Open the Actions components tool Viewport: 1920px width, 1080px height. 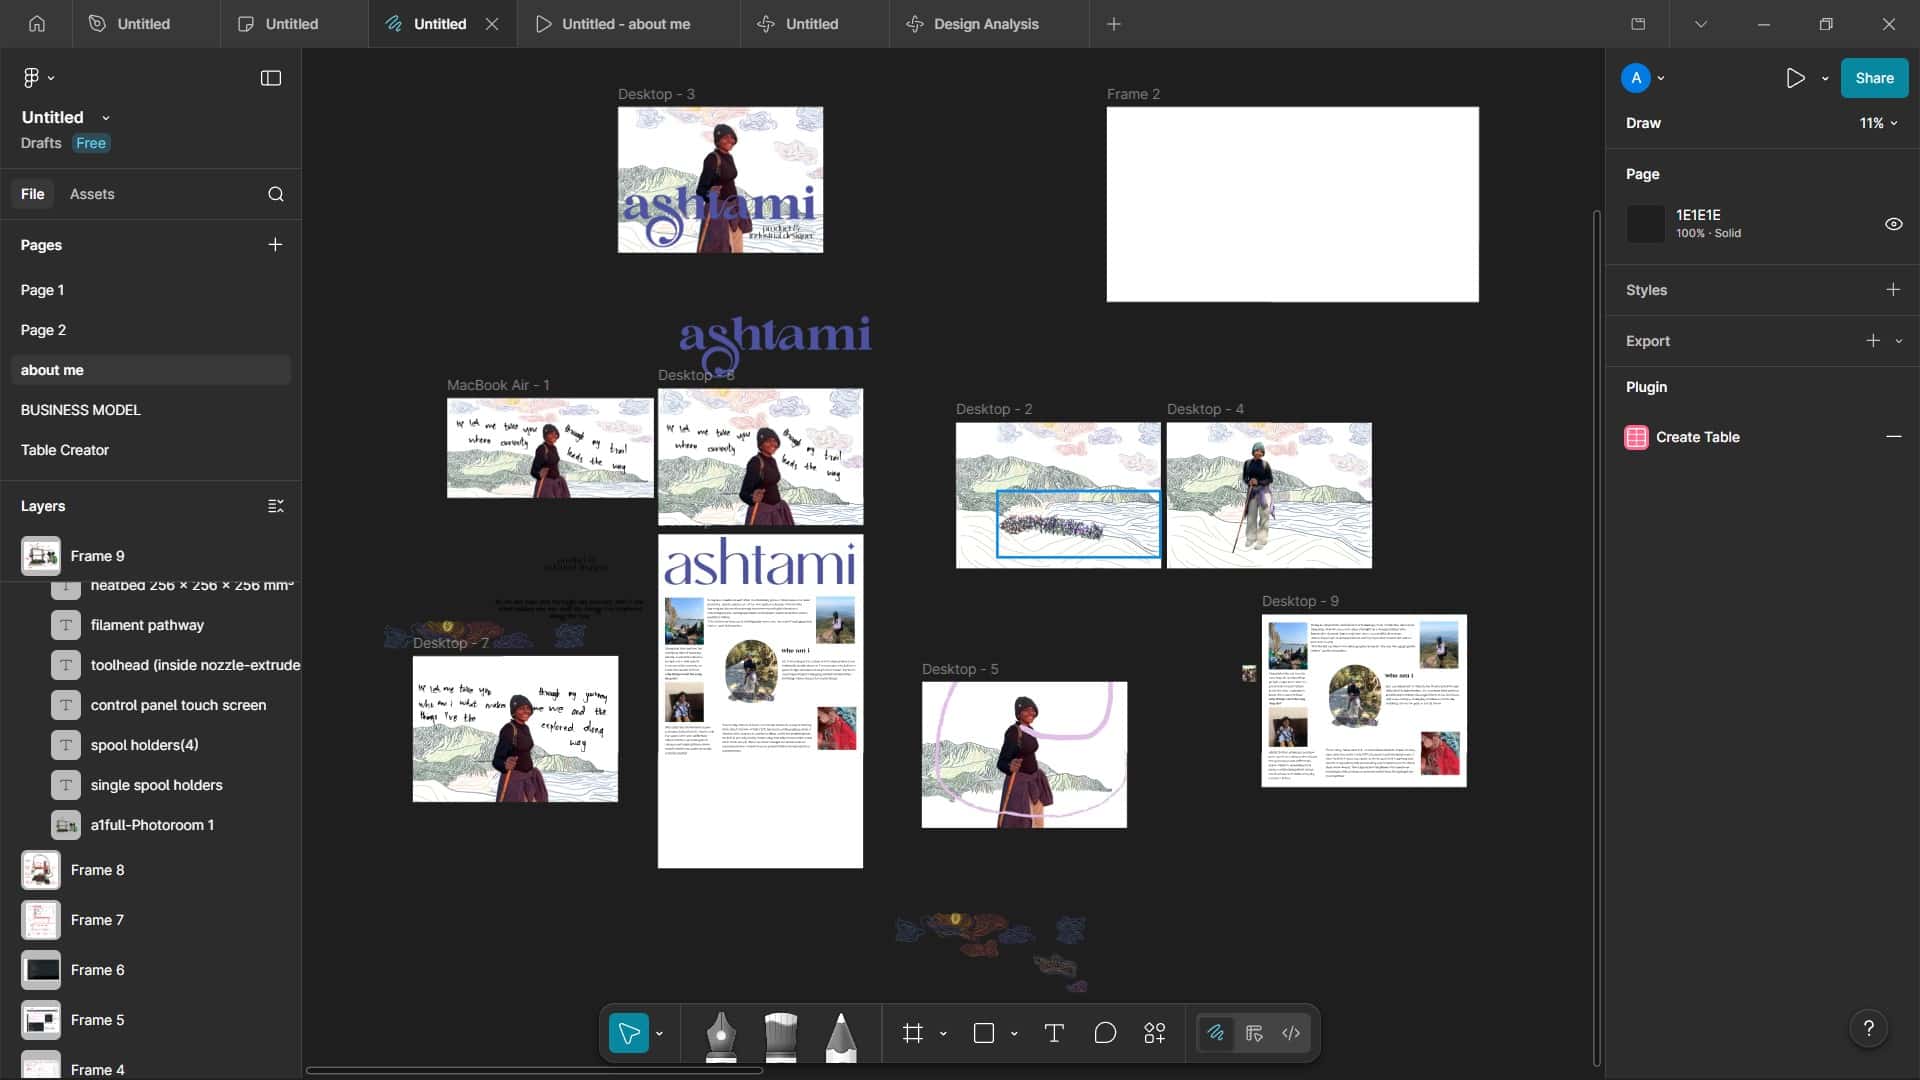1155,1034
